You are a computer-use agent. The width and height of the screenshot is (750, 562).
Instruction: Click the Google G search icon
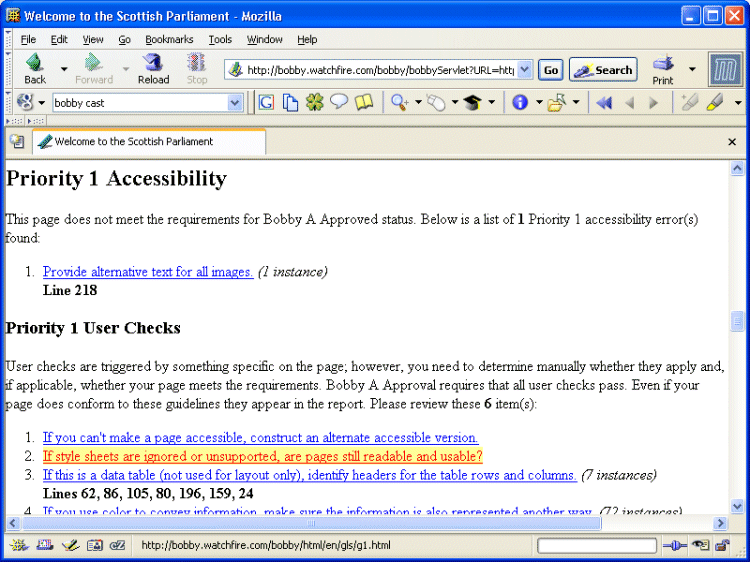tap(266, 102)
